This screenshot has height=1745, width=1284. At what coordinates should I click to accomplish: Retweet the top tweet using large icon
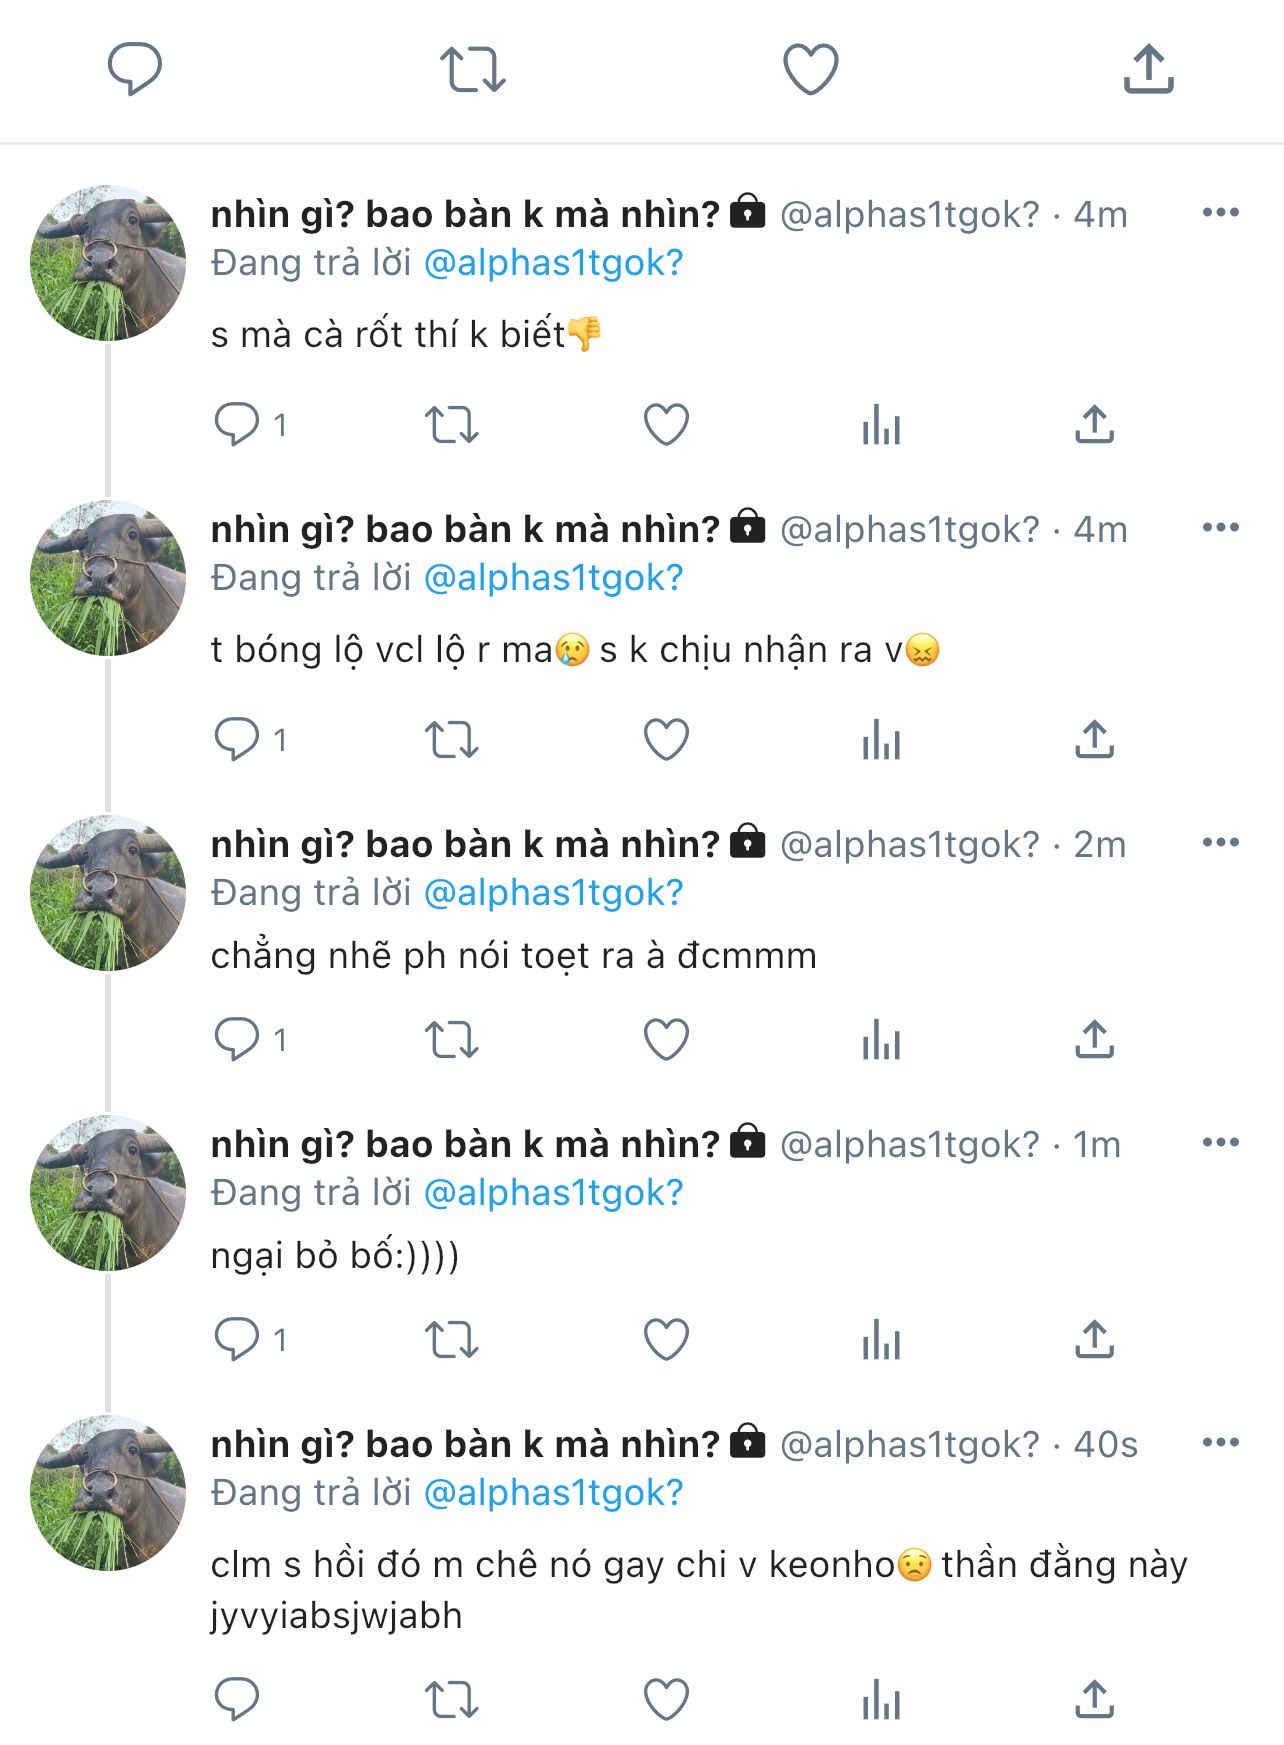473,70
